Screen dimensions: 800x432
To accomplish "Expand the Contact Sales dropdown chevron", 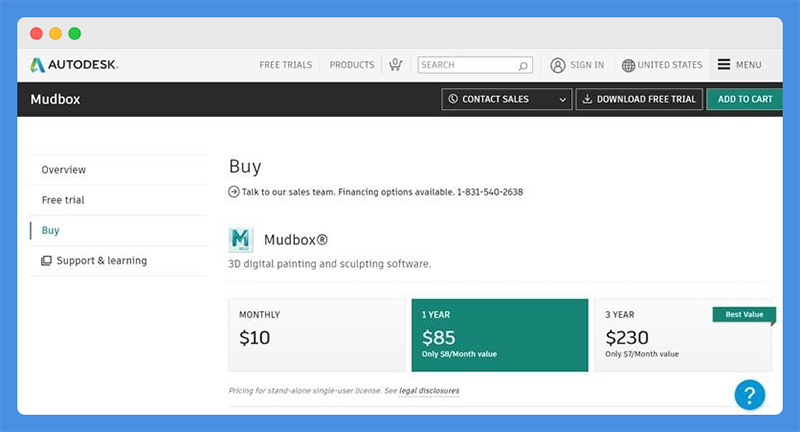I will [x=562, y=99].
